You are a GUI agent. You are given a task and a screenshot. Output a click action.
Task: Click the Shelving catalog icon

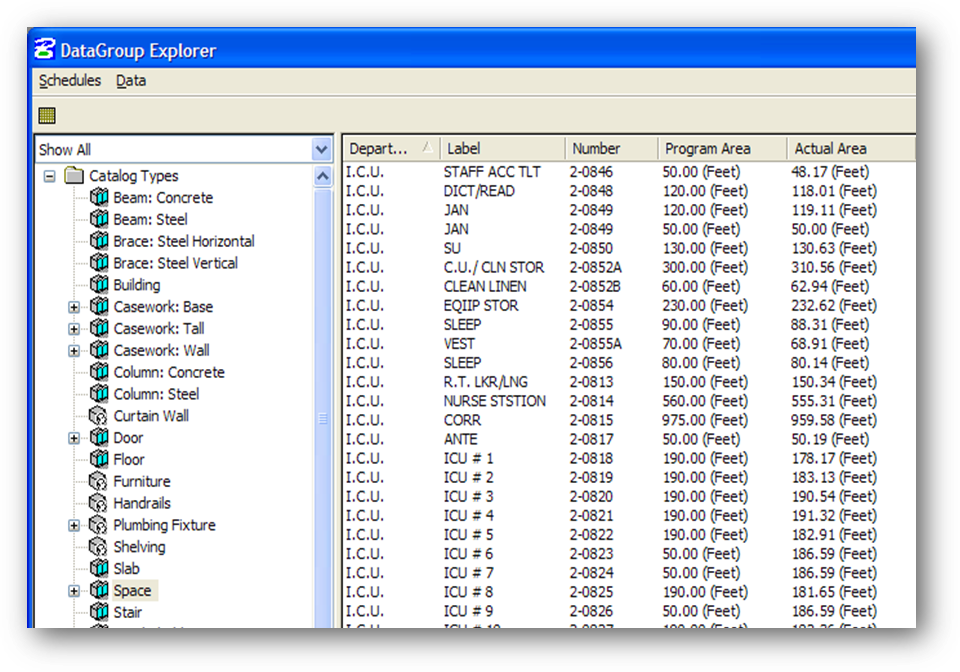[99, 547]
